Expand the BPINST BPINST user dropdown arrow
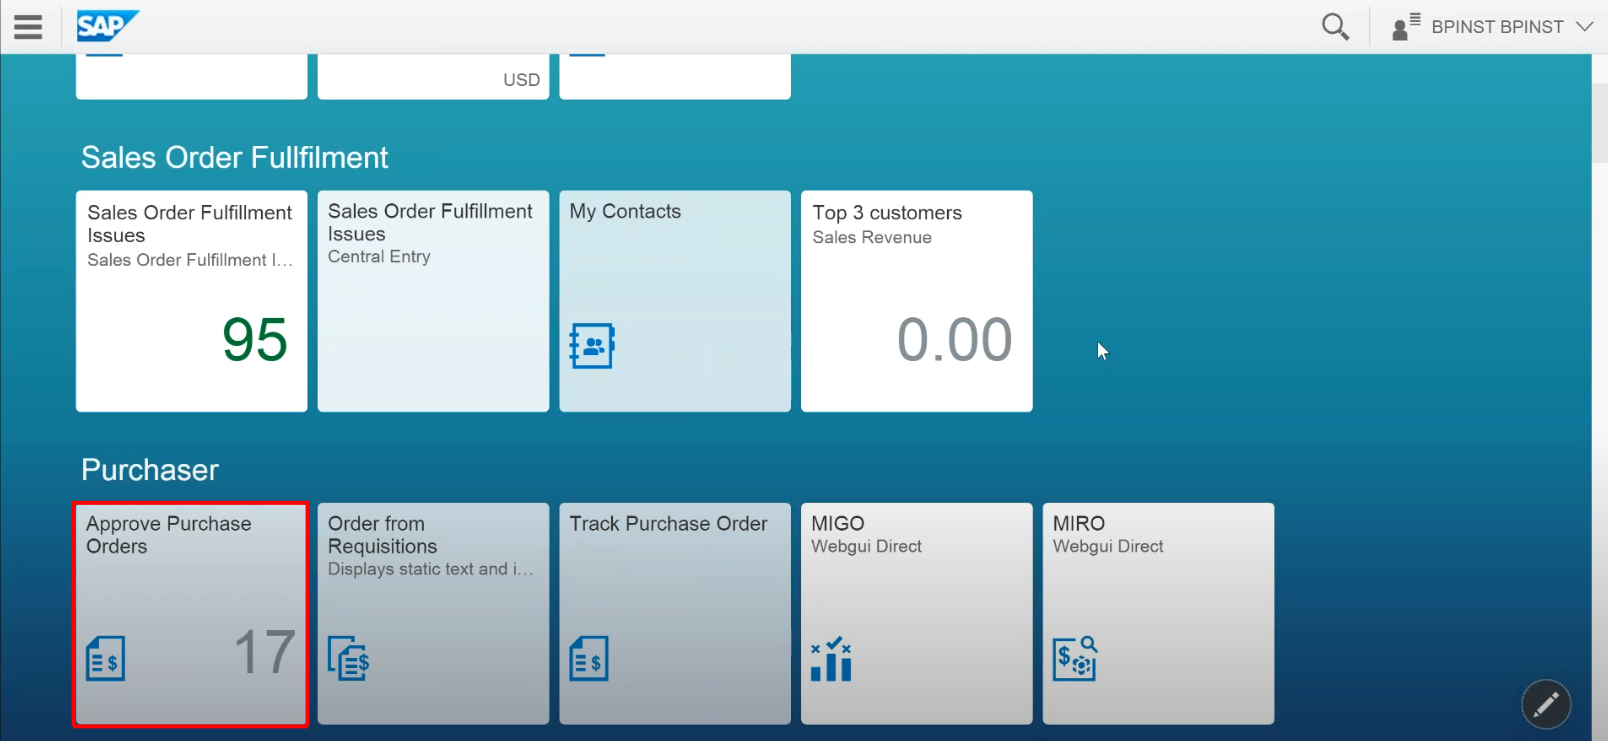Image resolution: width=1608 pixels, height=741 pixels. click(x=1584, y=27)
